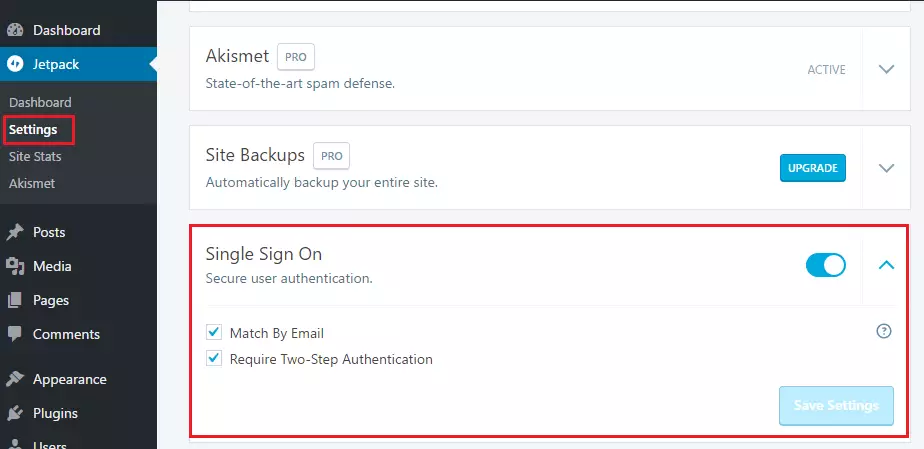This screenshot has width=924, height=449.
Task: Click the Media library icon
Action: [x=15, y=266]
